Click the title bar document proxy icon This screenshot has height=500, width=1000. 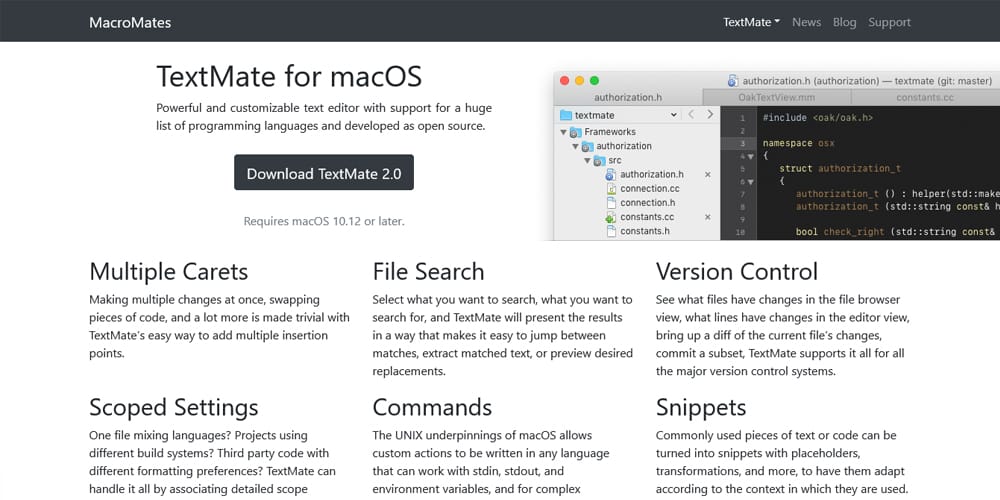coord(733,81)
